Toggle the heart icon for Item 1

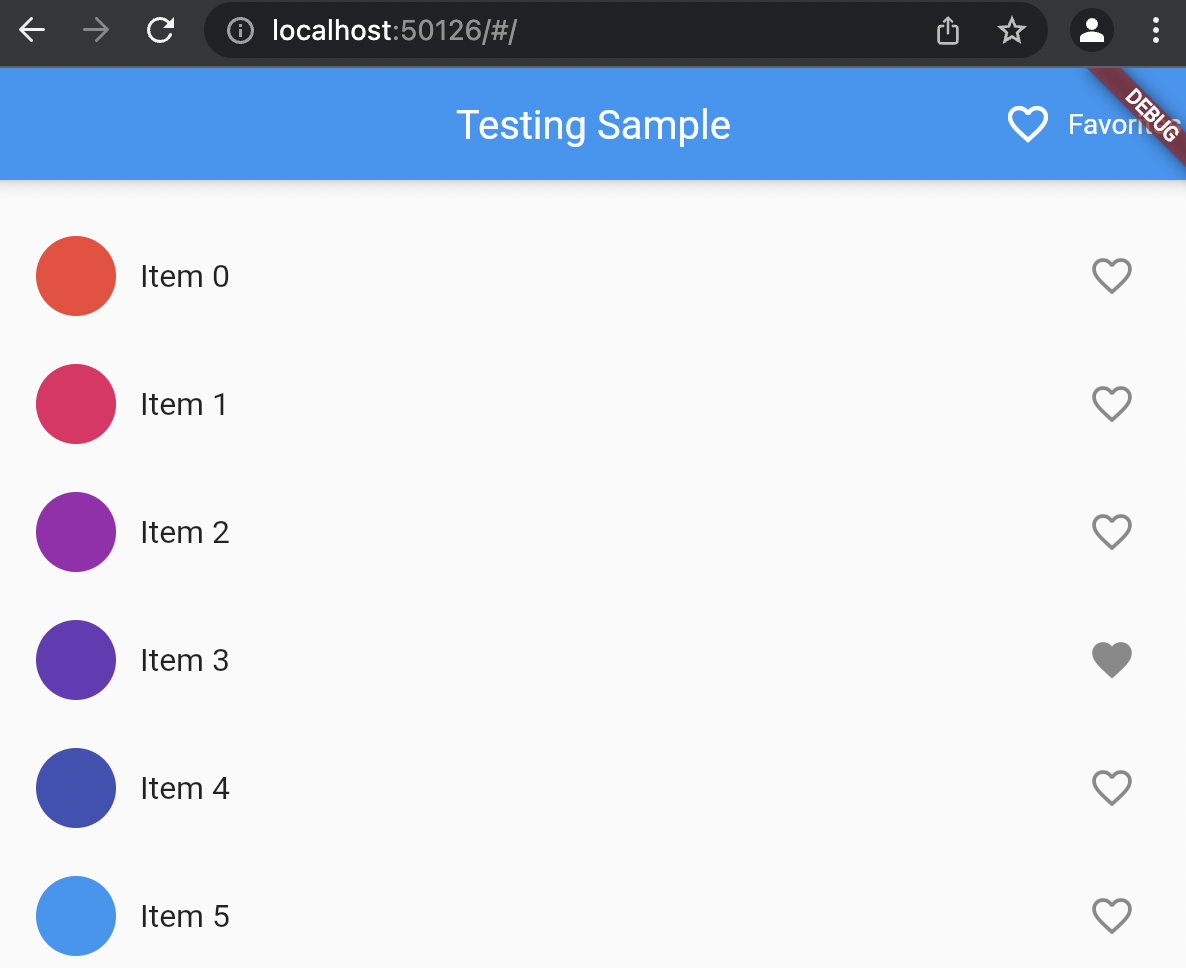(1111, 404)
